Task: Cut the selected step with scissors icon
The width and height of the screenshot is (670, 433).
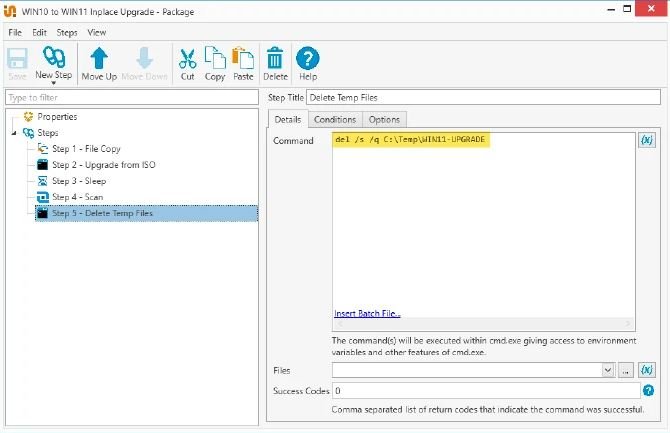Action: tap(187, 64)
